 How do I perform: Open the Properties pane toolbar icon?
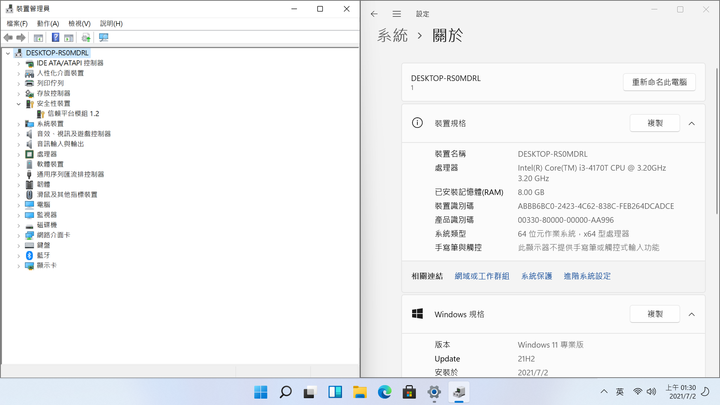pyautogui.click(x=69, y=38)
